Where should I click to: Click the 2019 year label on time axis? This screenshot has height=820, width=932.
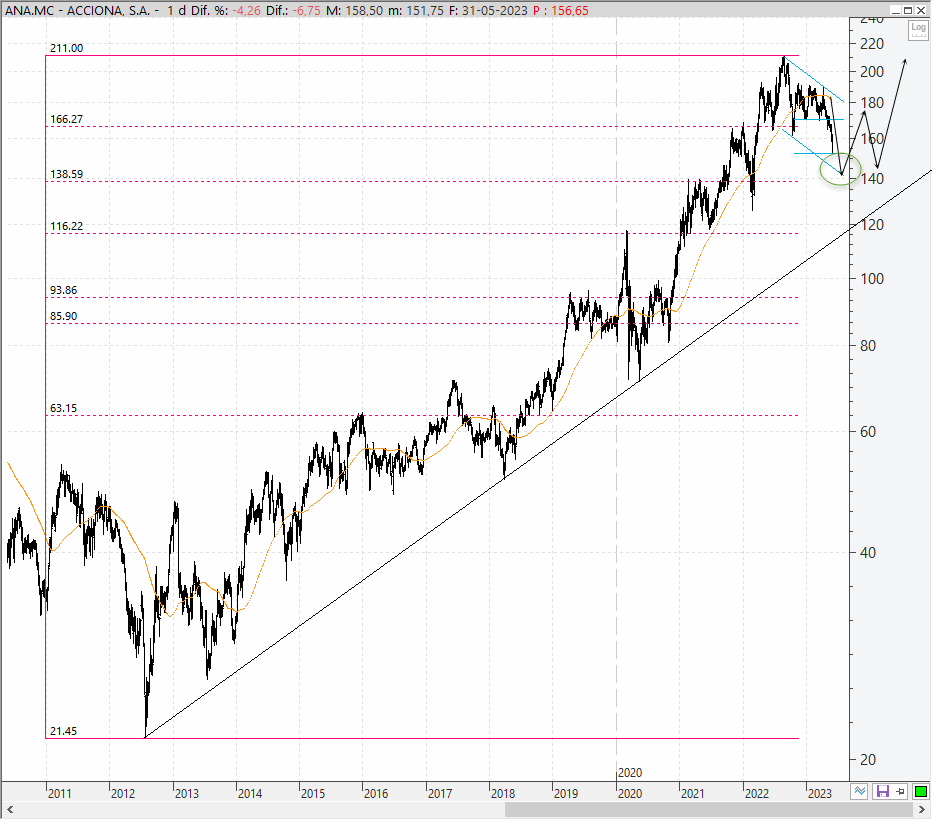point(566,793)
